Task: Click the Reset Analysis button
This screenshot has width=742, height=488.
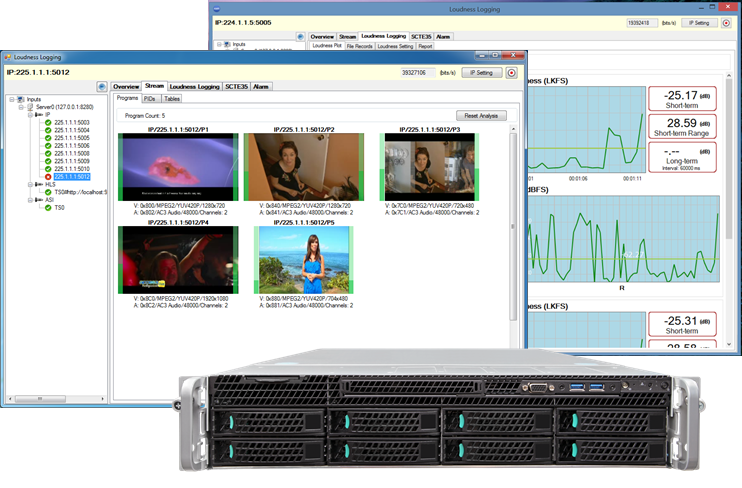Action: 481,115
